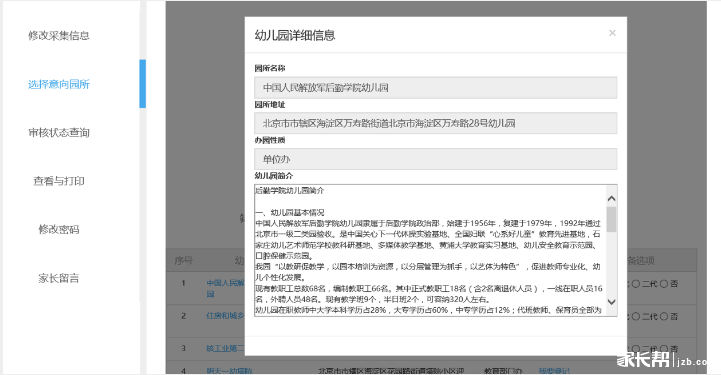Open the 住房和城乡 kindergarten link in row 2
The width and height of the screenshot is (721, 375).
225,316
